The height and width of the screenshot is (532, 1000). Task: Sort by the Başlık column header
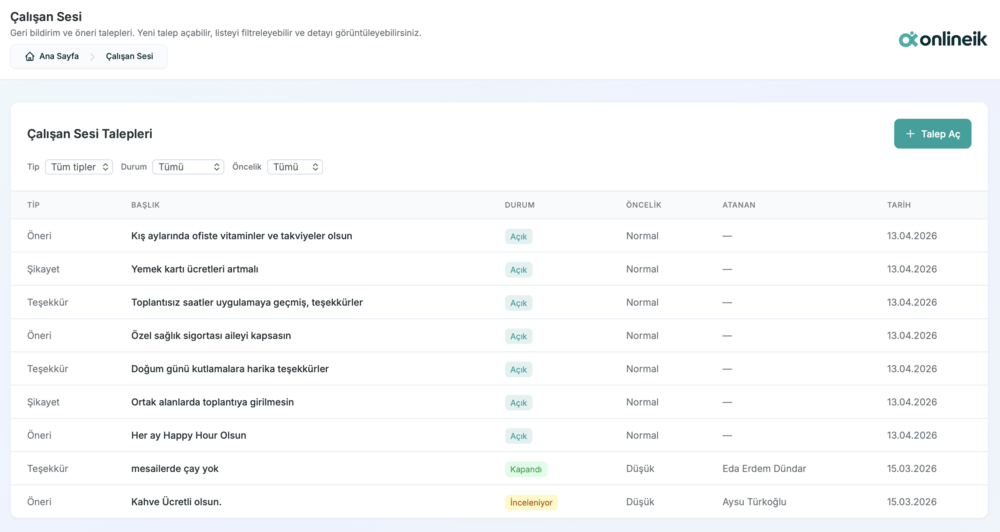pyautogui.click(x=145, y=205)
